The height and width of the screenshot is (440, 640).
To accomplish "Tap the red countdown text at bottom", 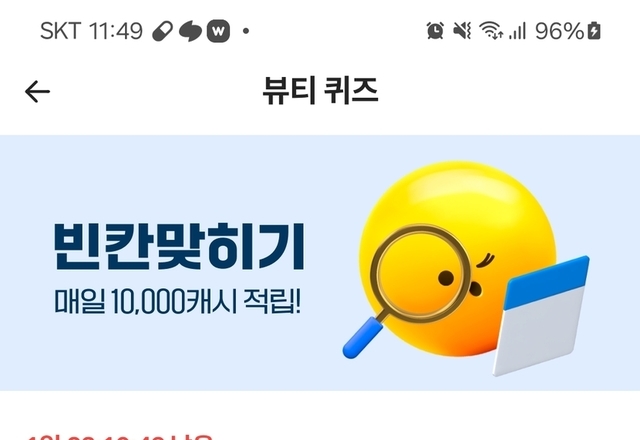I will point(120,438).
